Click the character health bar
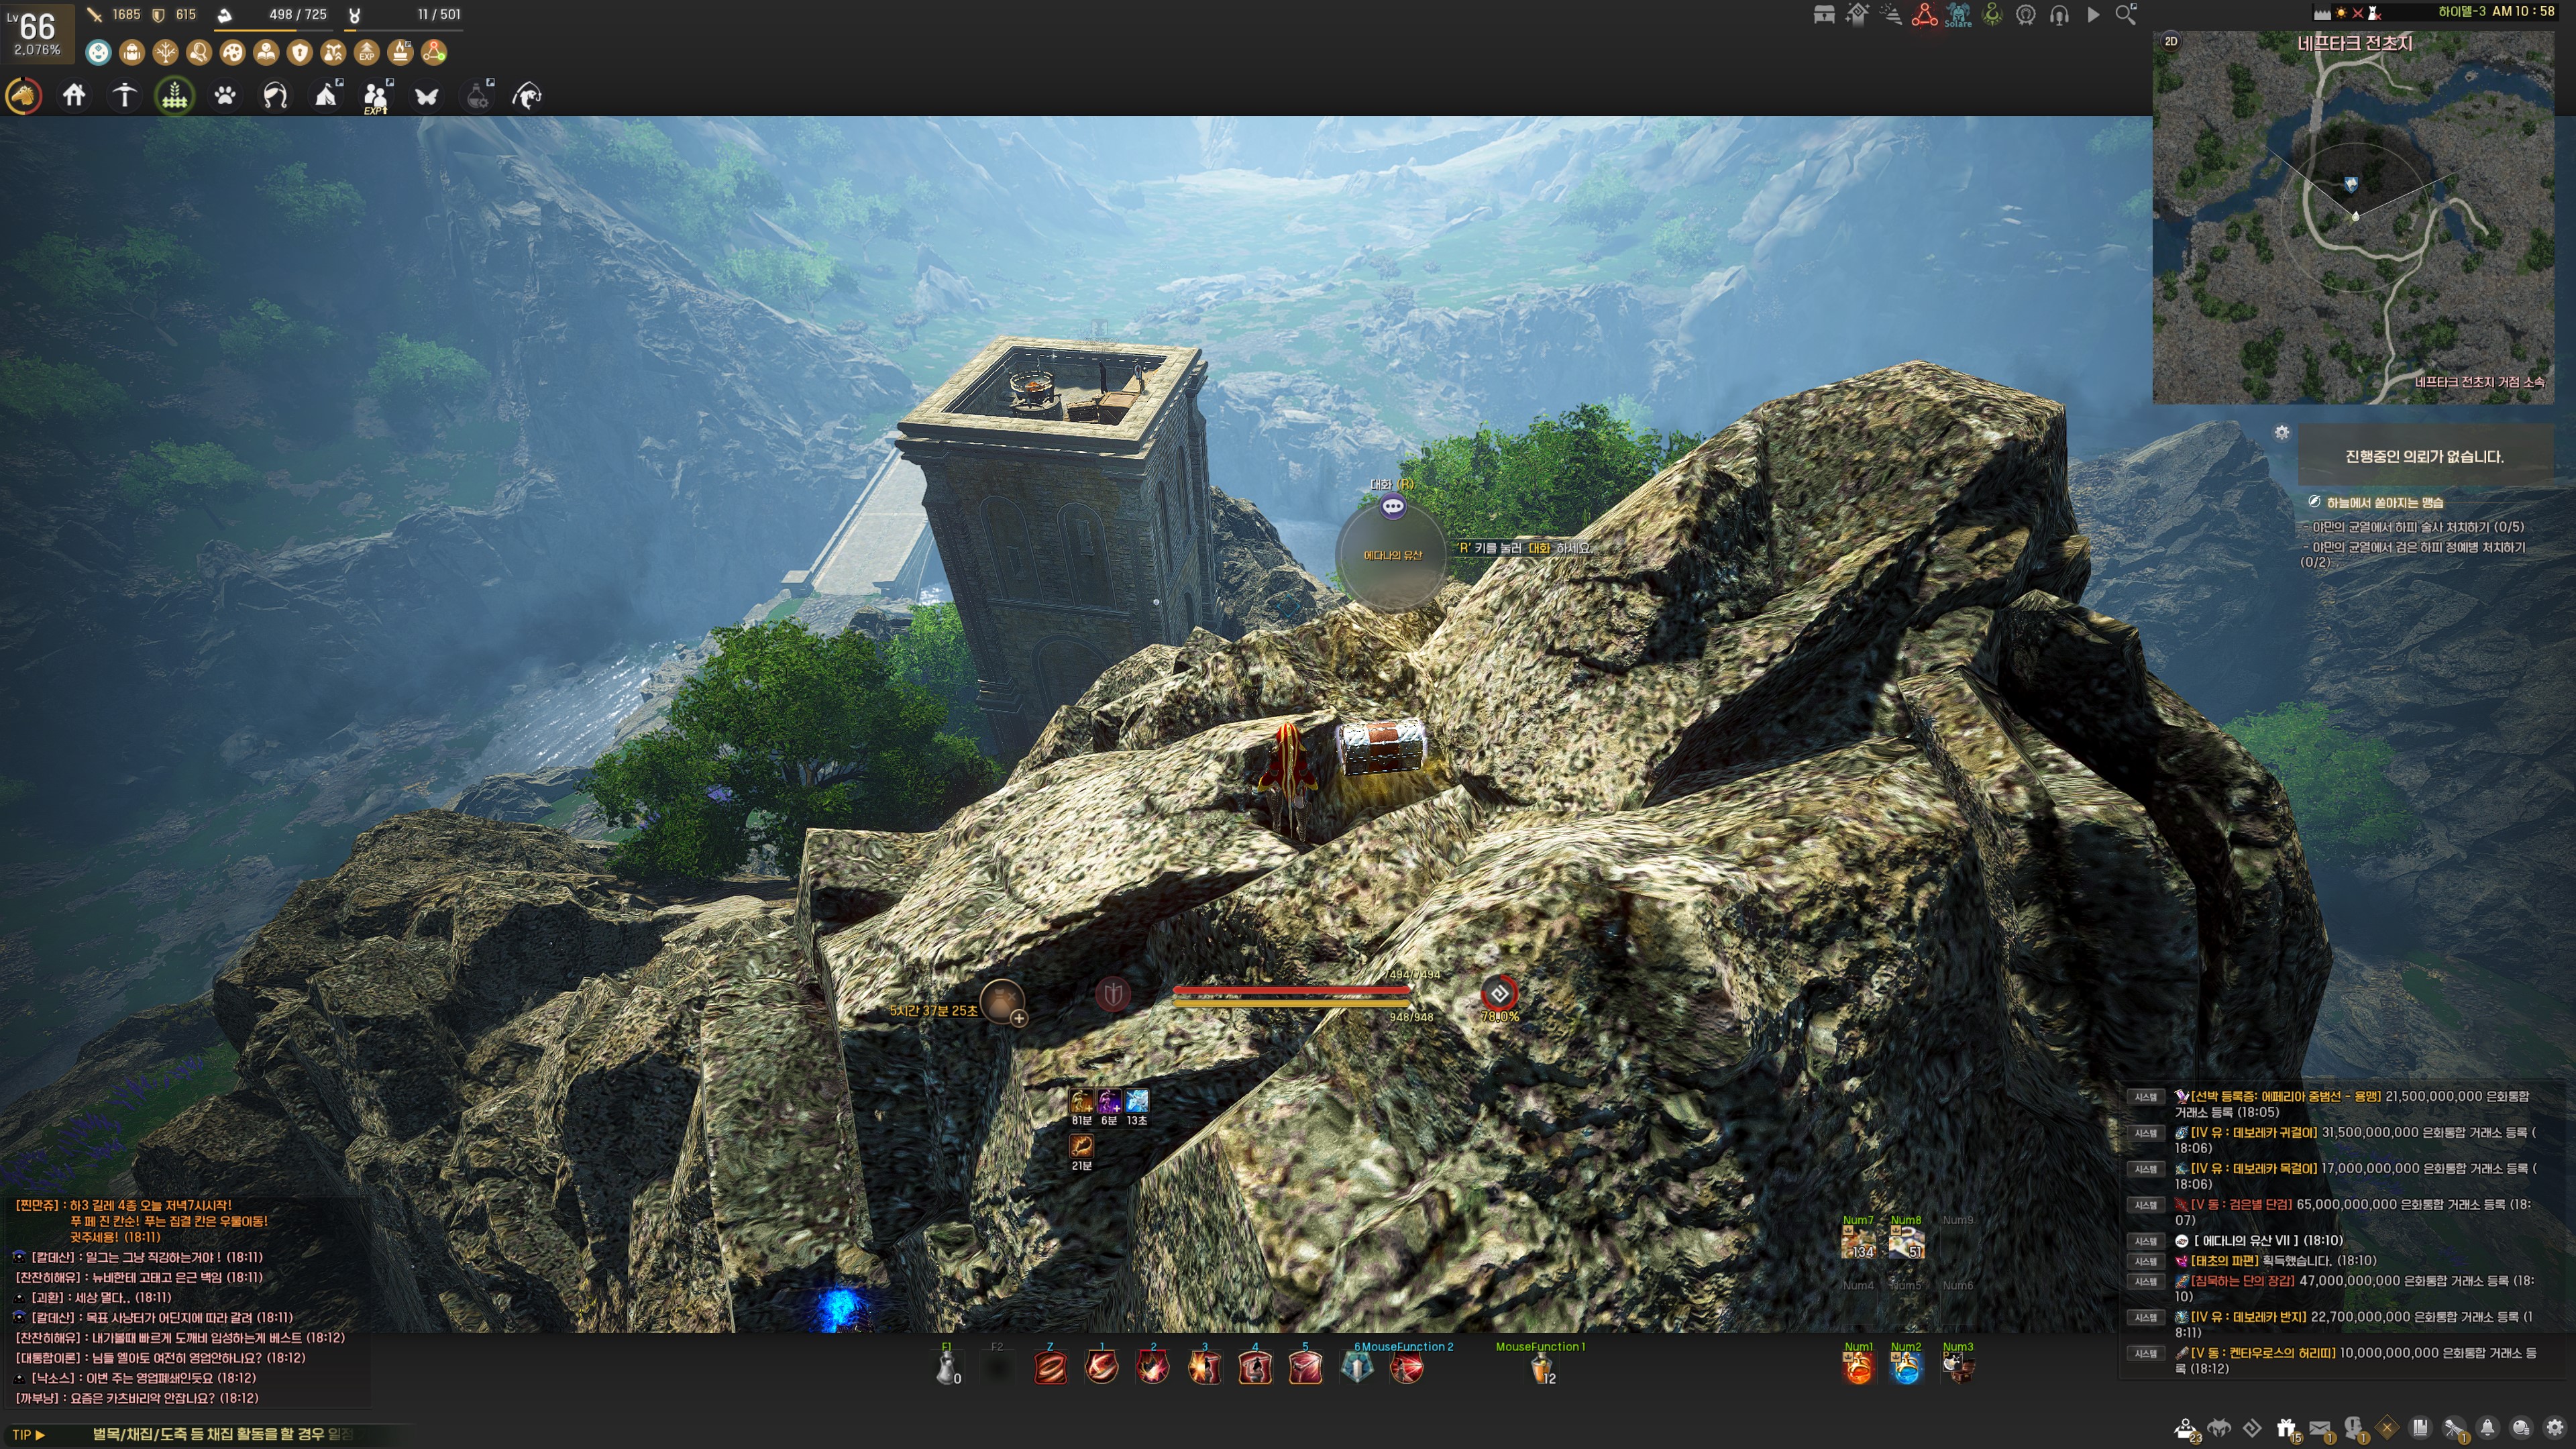The height and width of the screenshot is (1449, 2576). click(1291, 991)
